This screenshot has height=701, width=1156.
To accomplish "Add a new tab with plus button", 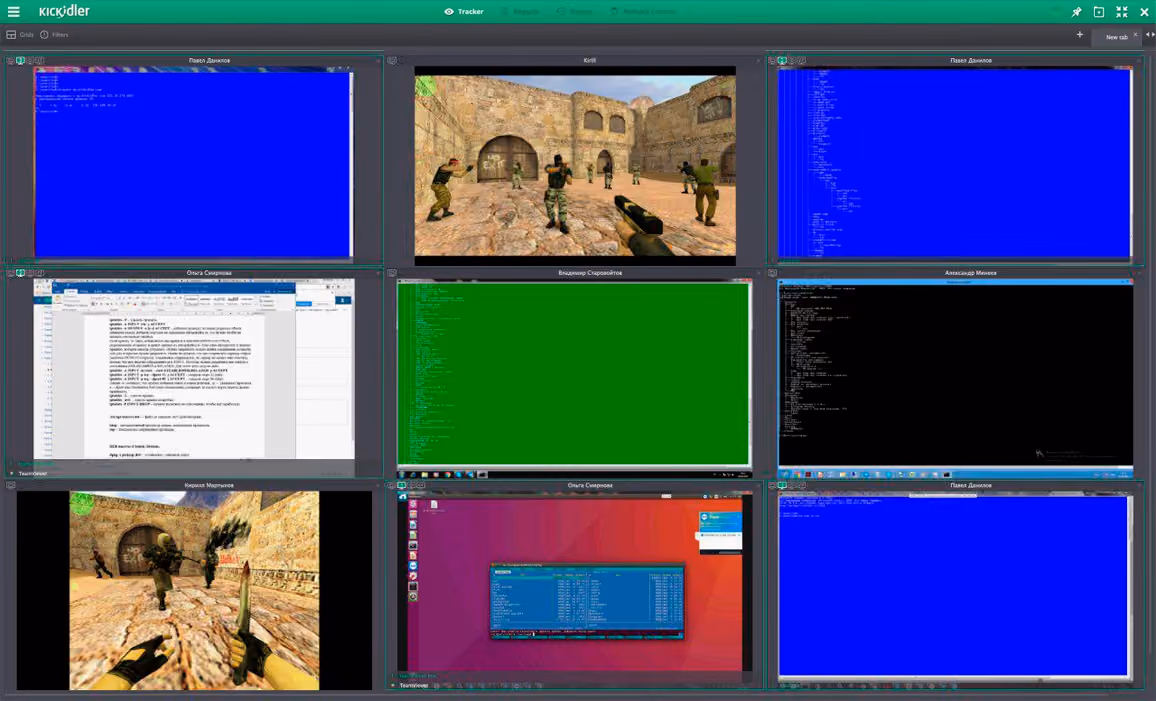I will click(1079, 35).
